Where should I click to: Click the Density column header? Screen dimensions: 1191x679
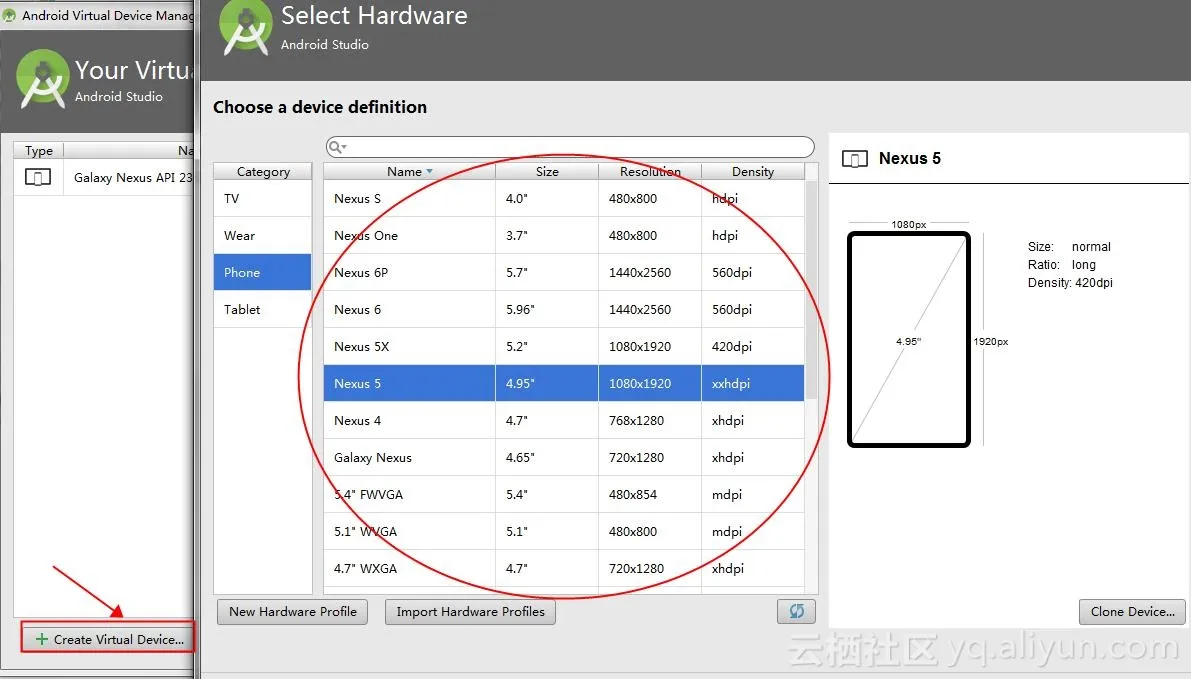click(x=753, y=172)
